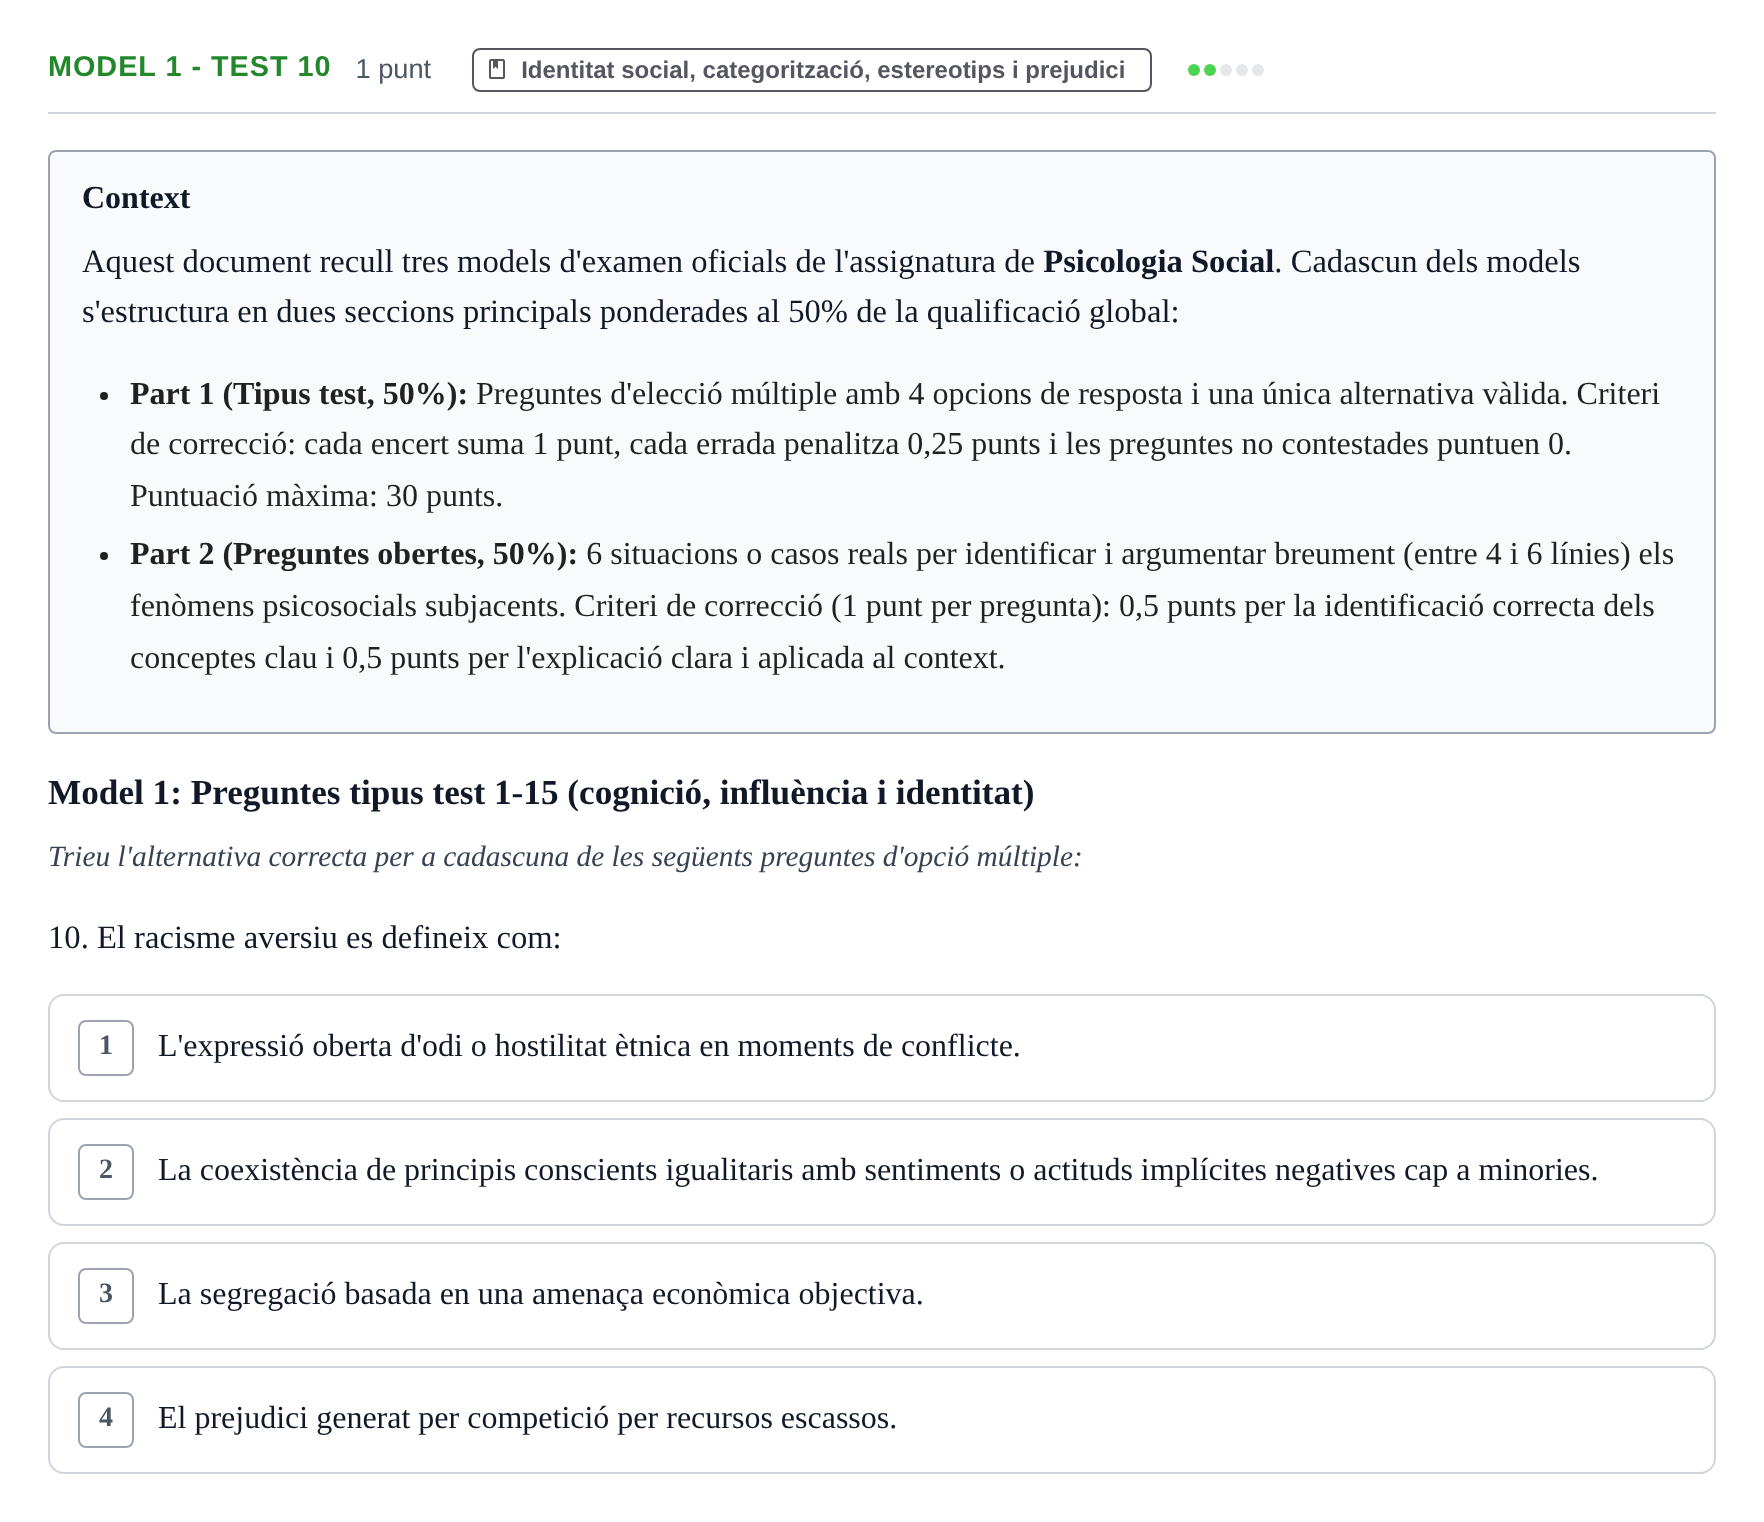The image size is (1764, 1522).
Task: Click the 'Model 1: Preguntes tipus test 1-15' heading
Action: click(541, 793)
